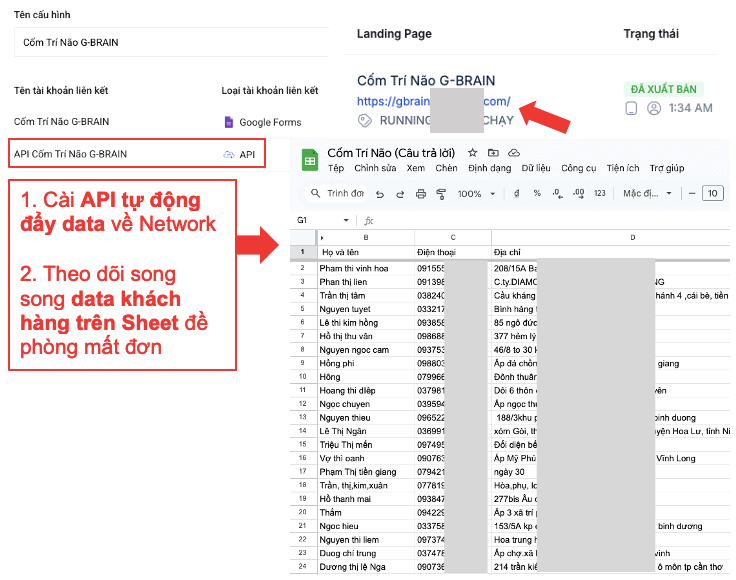
Task: Click the Tên cấu hình input field
Action: coord(171,42)
